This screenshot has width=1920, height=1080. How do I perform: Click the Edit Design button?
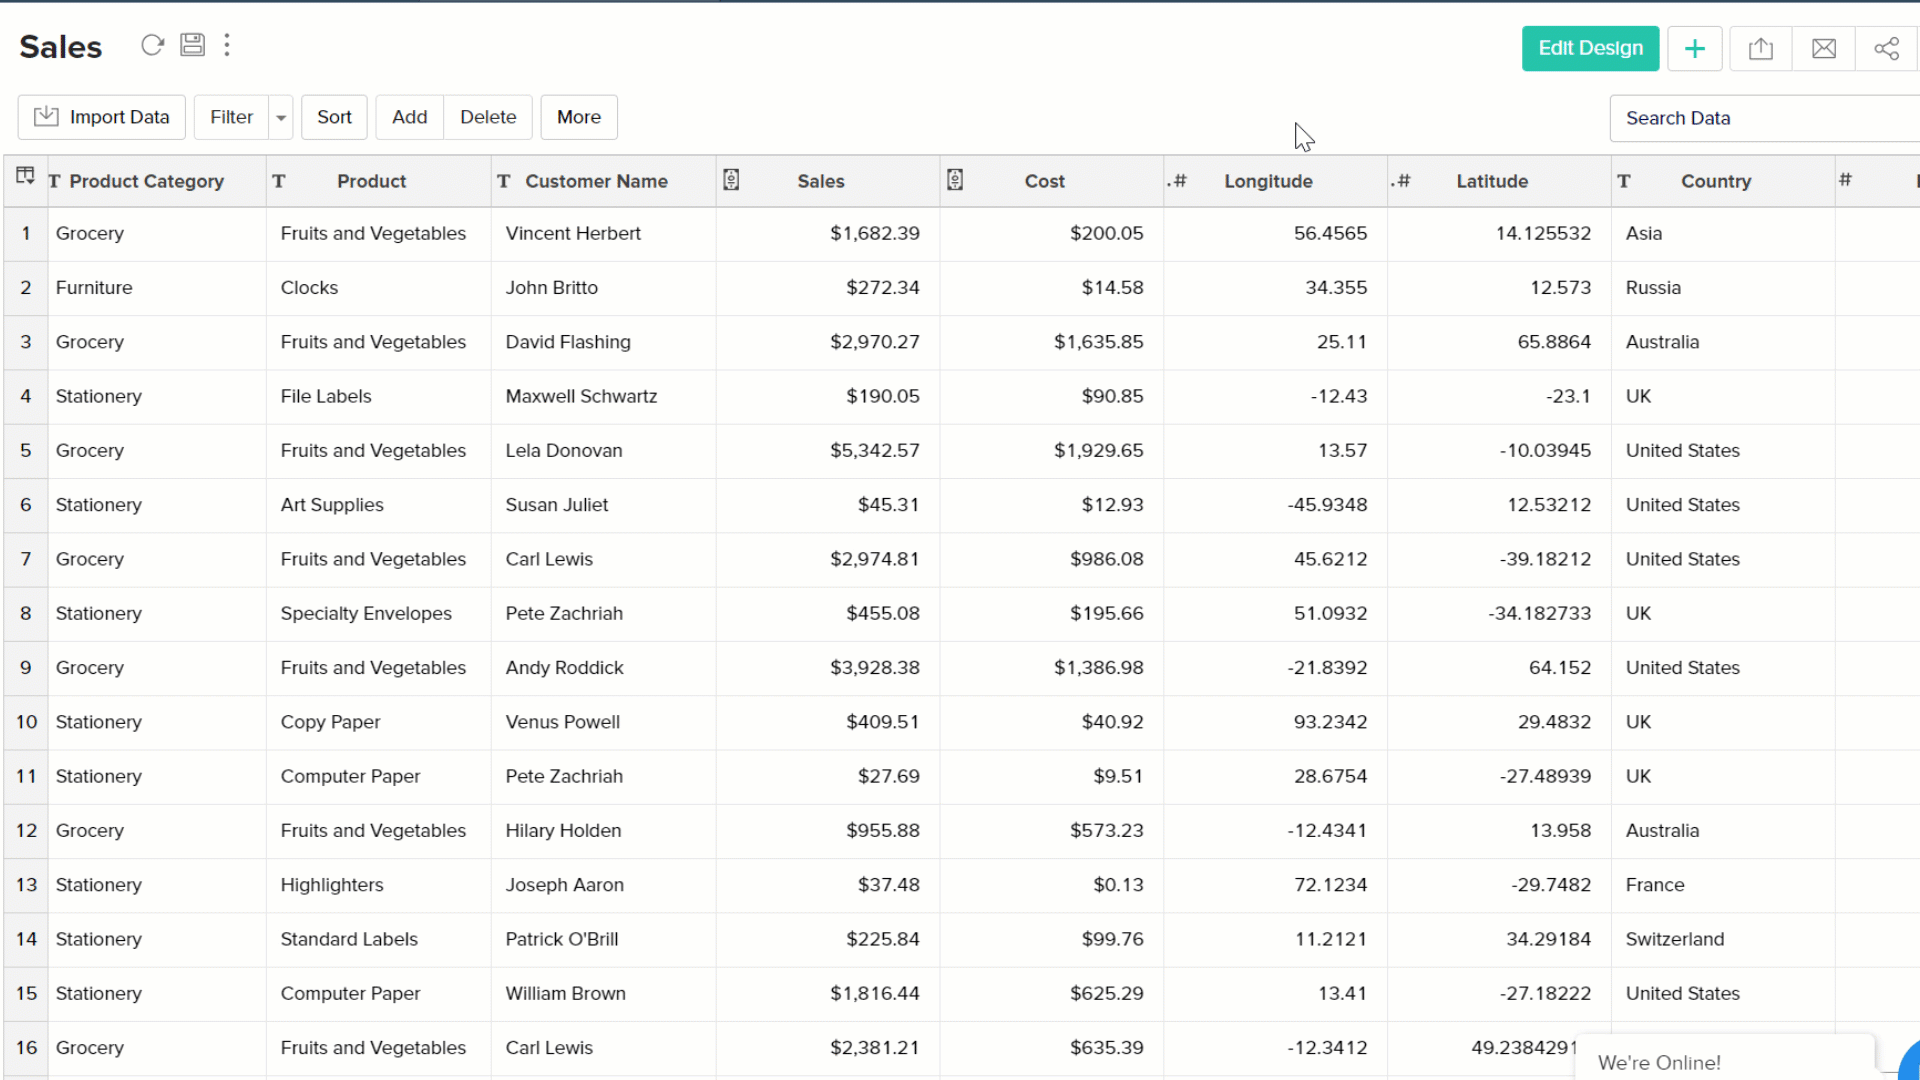[x=1590, y=48]
